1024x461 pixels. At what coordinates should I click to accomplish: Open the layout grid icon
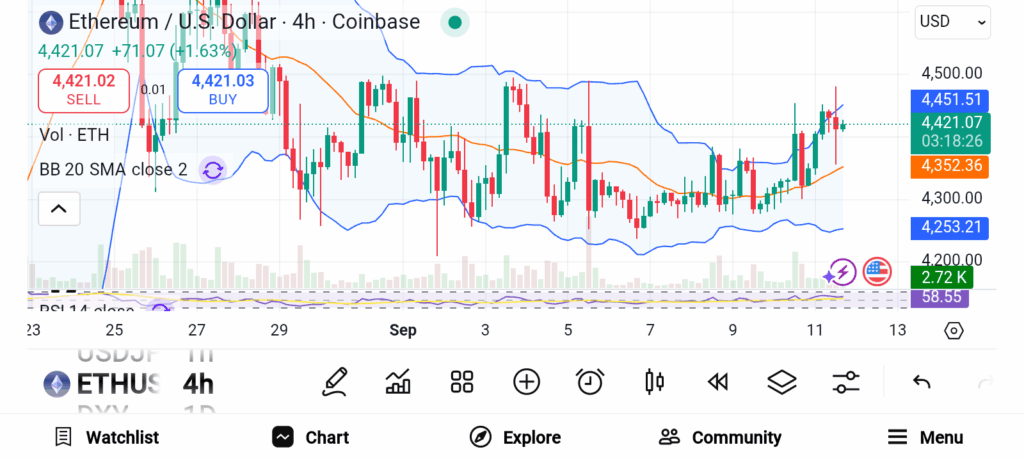click(461, 381)
